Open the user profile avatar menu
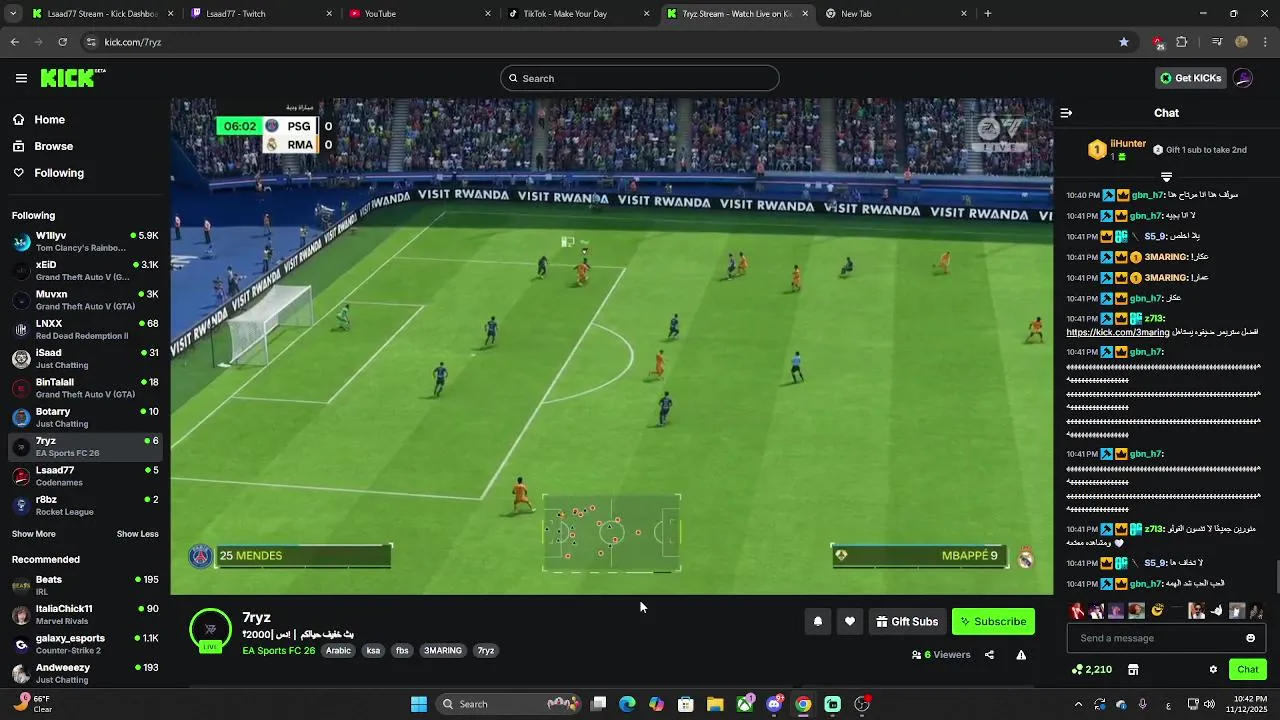Viewport: 1280px width, 720px height. pos(1243,78)
